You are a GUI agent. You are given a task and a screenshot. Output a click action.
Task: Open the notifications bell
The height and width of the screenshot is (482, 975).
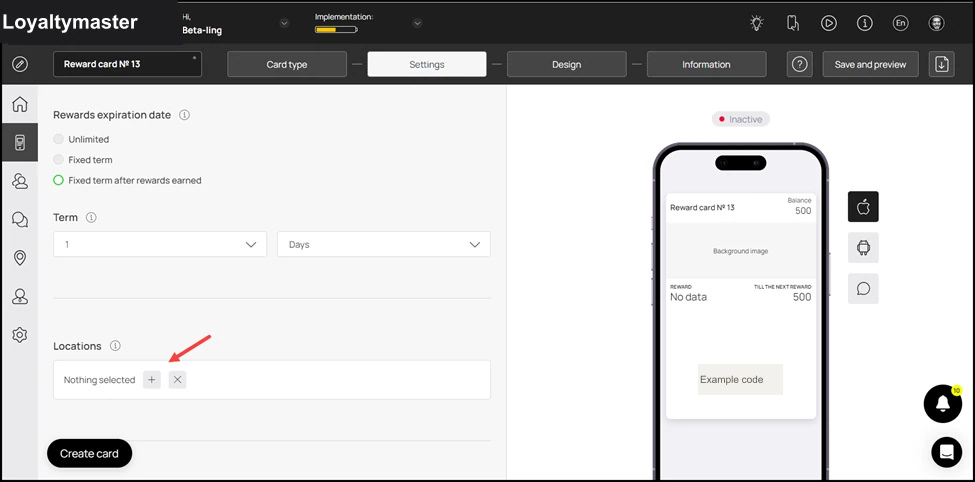click(x=943, y=404)
